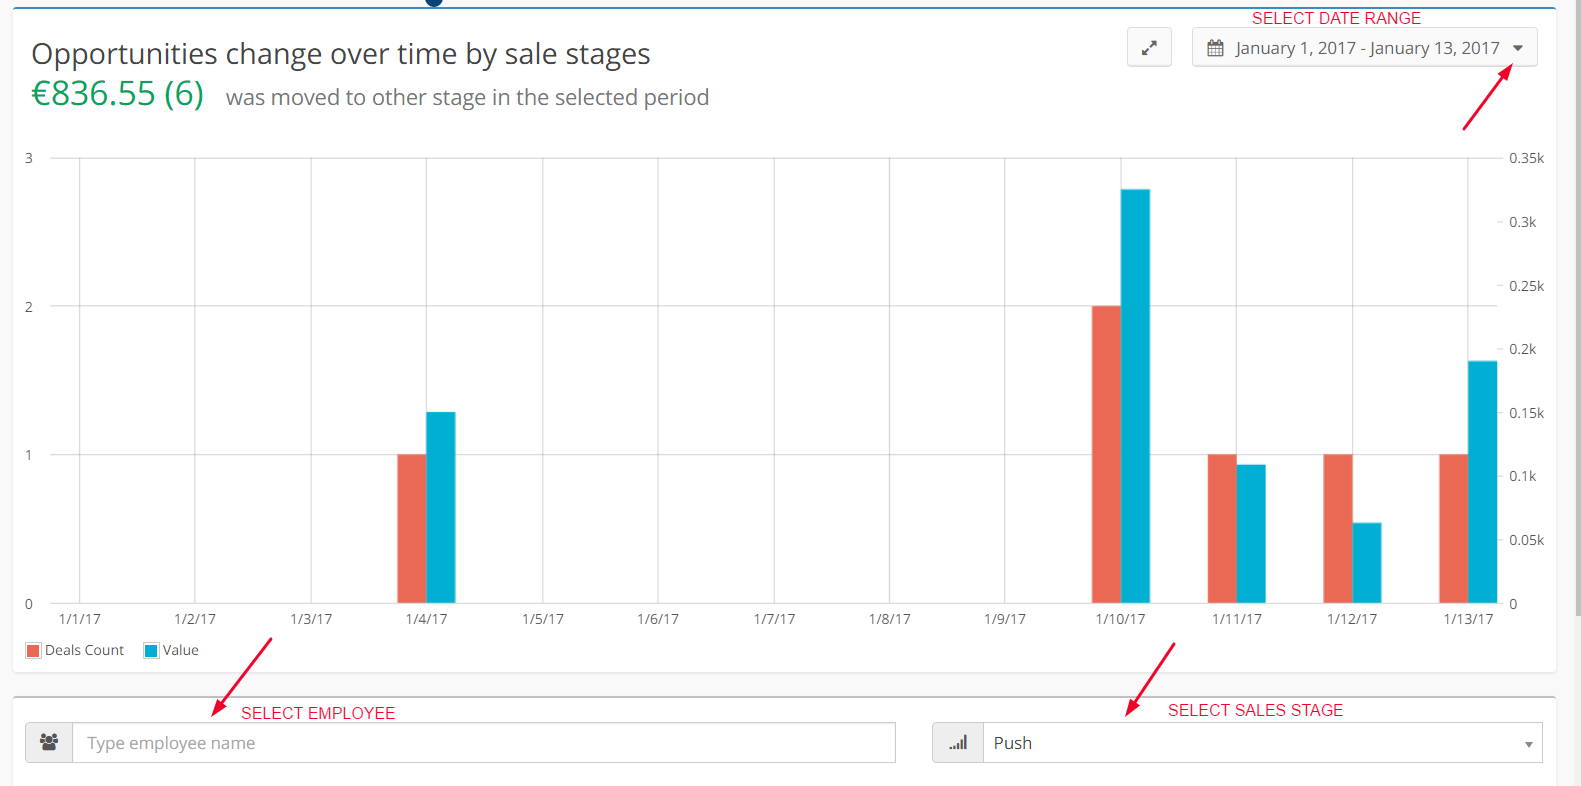Click the 1/1/17 axis label
The height and width of the screenshot is (786, 1581).
pyautogui.click(x=80, y=619)
